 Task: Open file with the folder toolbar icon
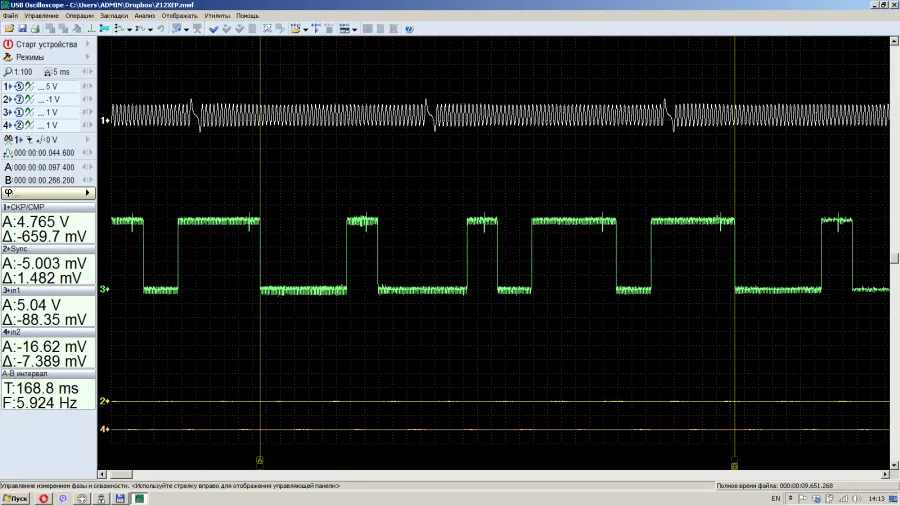9,29
